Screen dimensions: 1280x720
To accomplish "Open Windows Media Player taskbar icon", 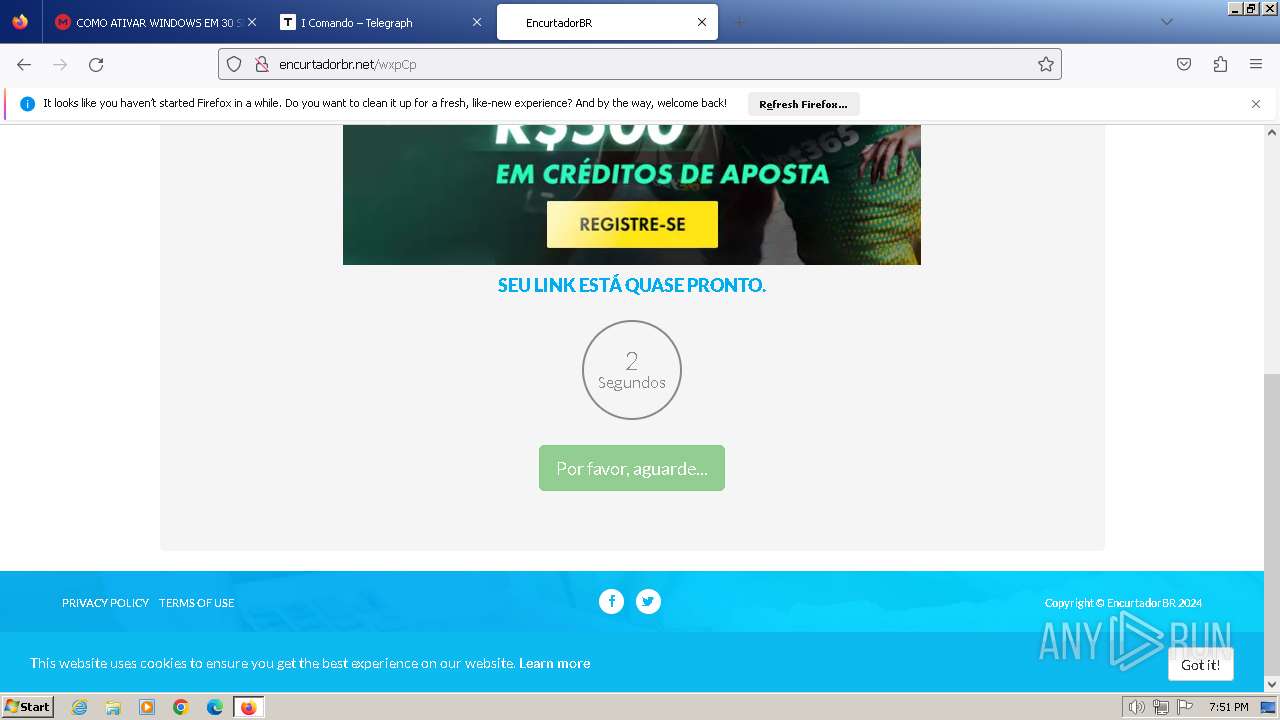I will tap(147, 707).
